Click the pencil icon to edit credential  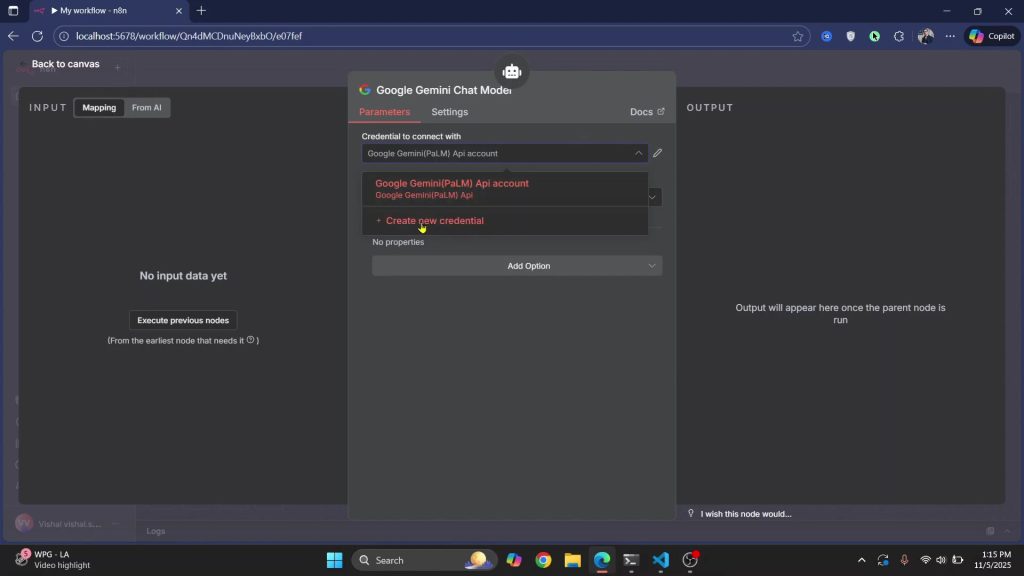point(657,153)
